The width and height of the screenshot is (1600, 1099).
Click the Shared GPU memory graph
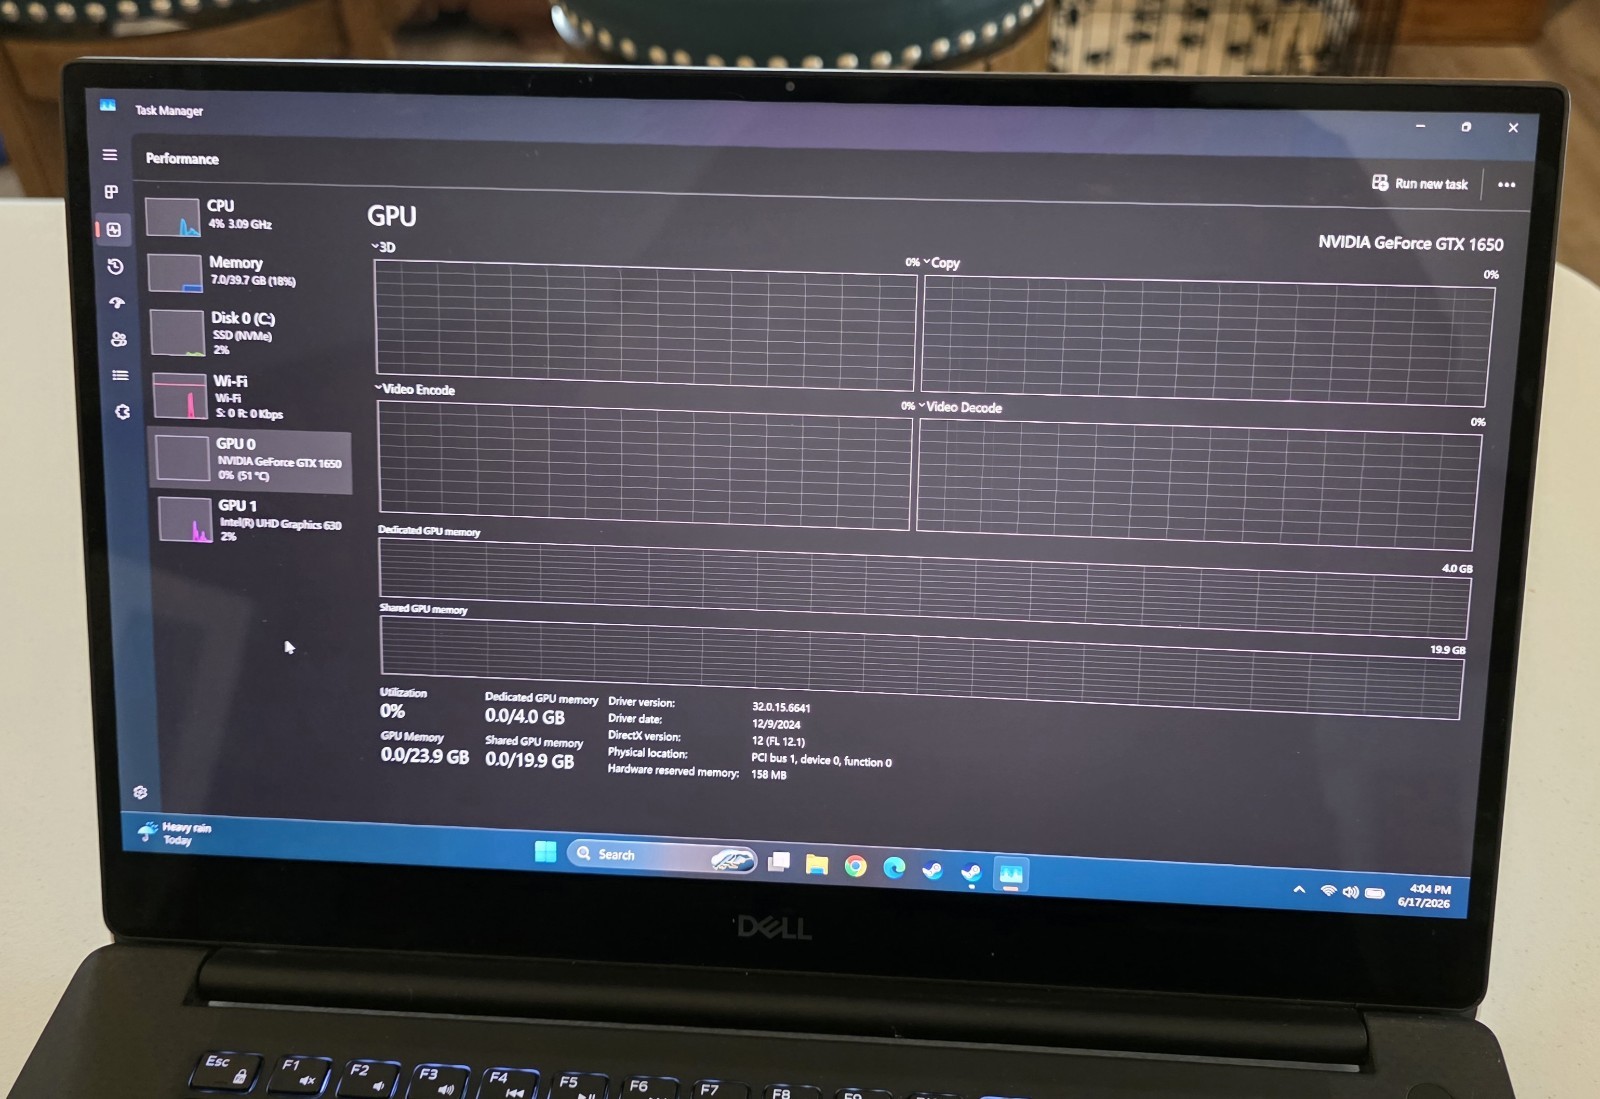[921, 667]
